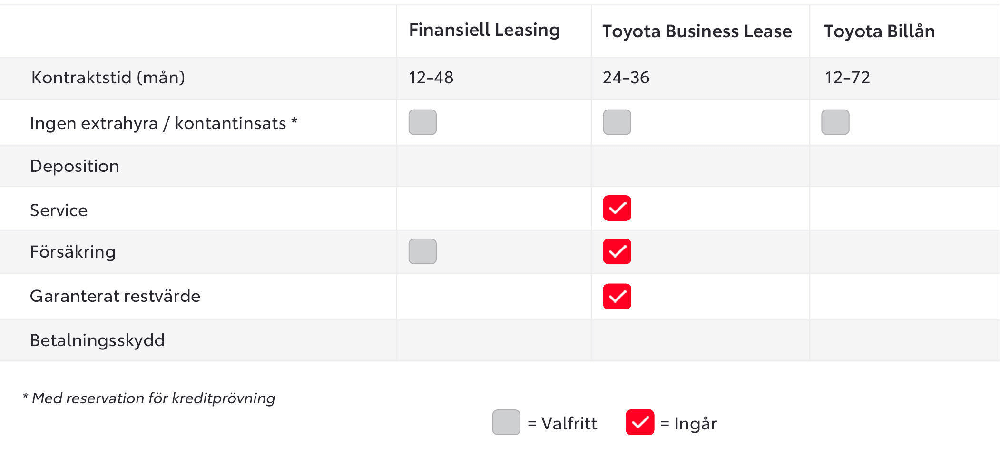Click the red Ingår legend icon
The width and height of the screenshot is (1000, 460).
coord(640,422)
